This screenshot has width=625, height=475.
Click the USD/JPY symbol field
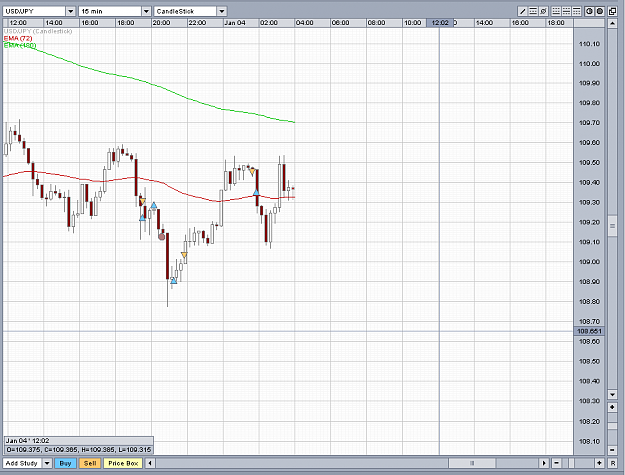click(x=34, y=11)
